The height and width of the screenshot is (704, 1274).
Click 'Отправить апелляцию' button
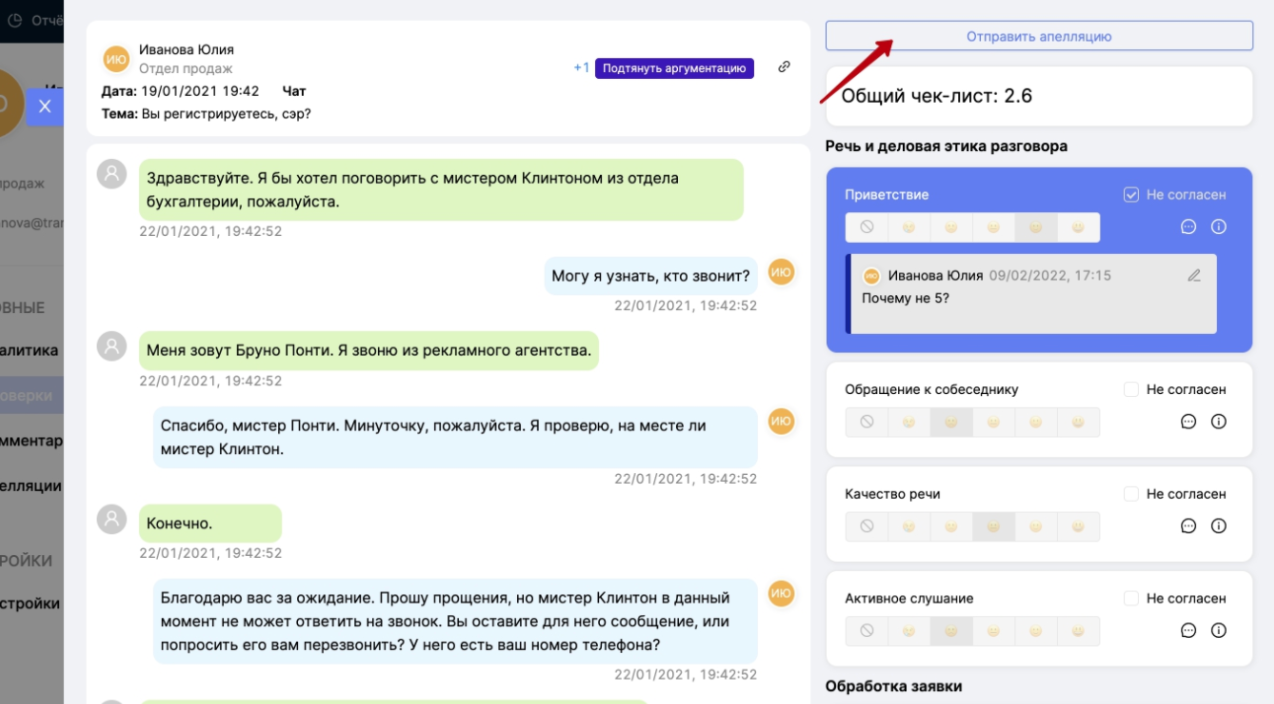(x=1038, y=36)
